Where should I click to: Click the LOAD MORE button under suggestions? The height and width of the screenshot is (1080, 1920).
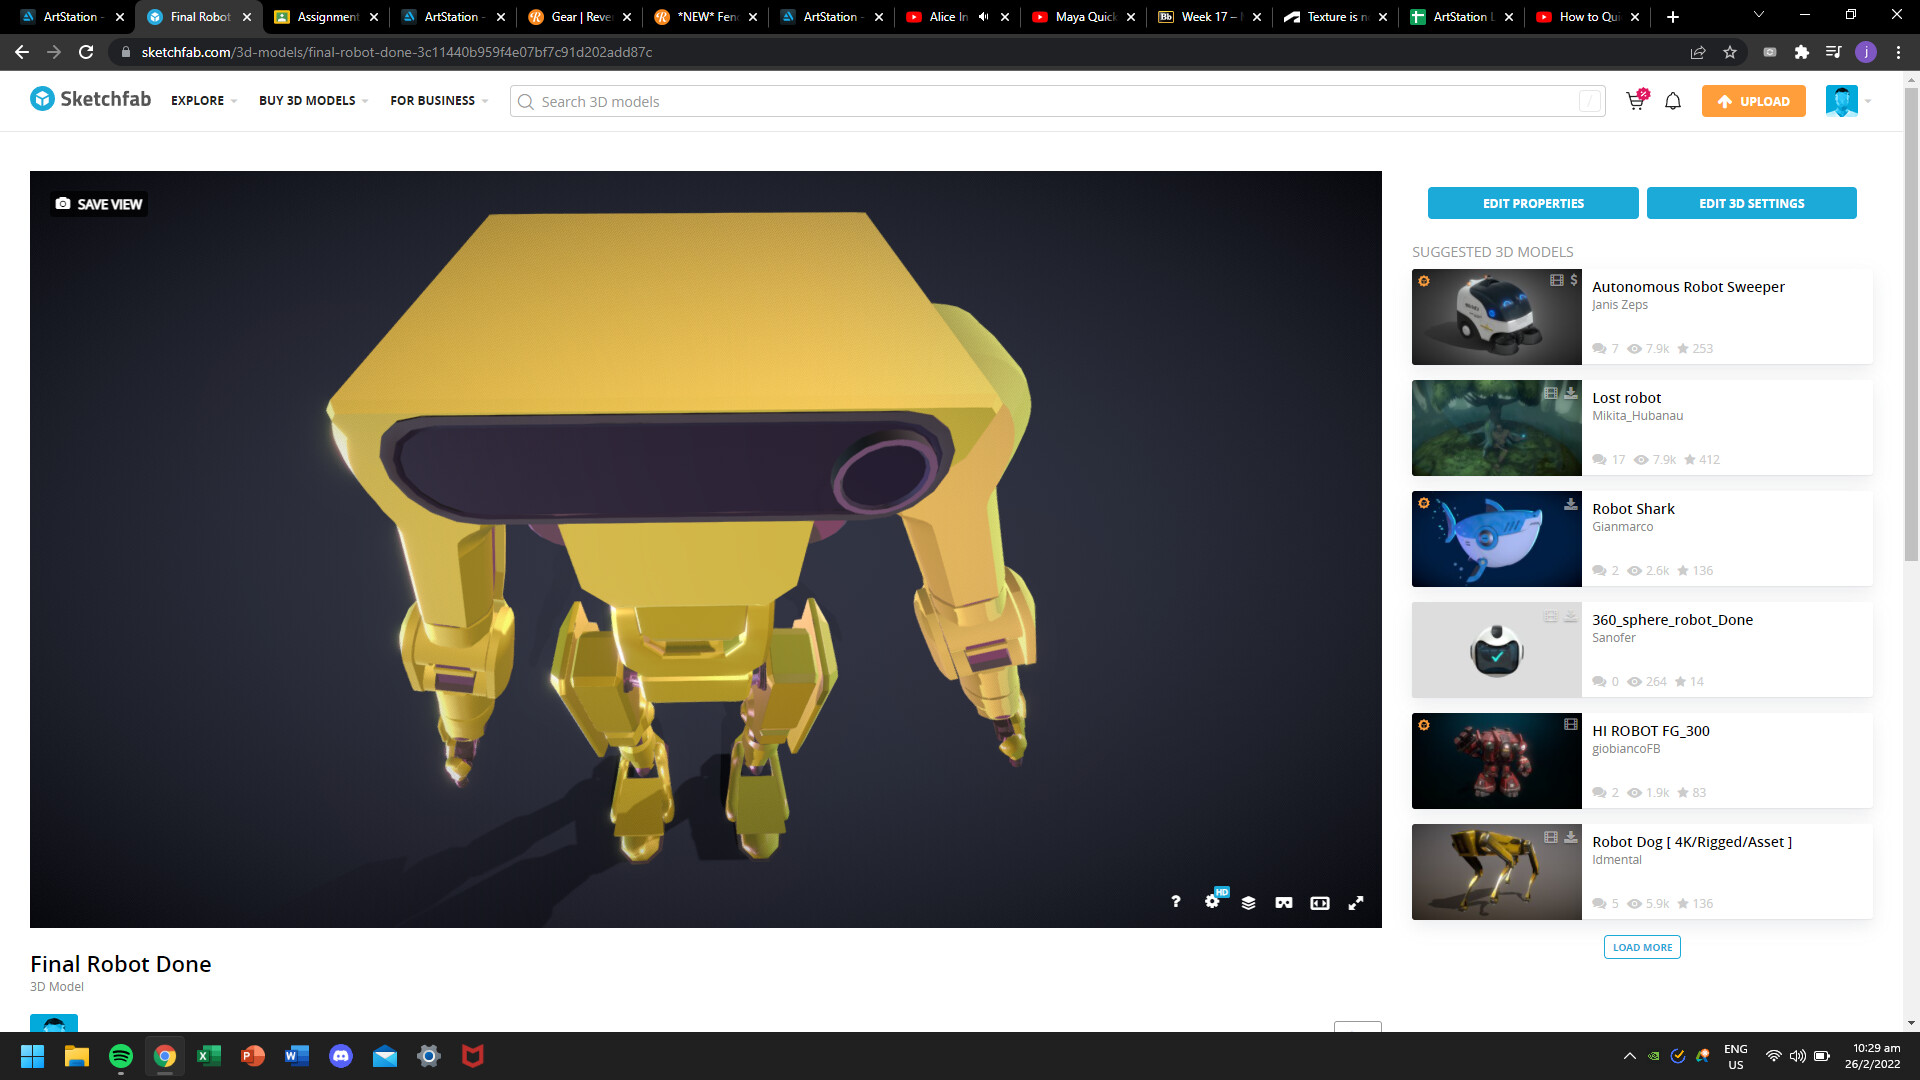[x=1642, y=947]
